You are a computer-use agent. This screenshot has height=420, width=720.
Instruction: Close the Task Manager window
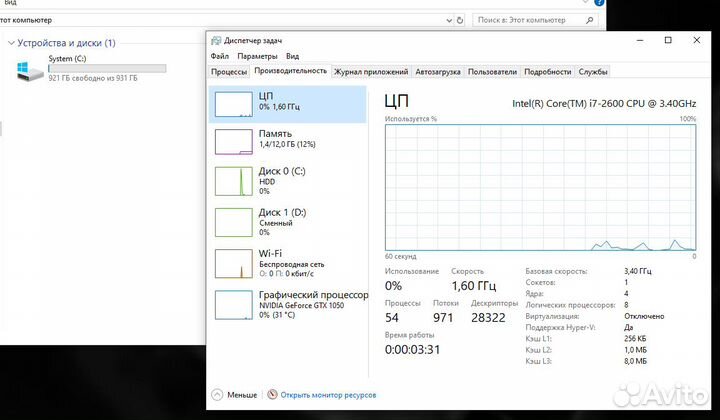697,40
